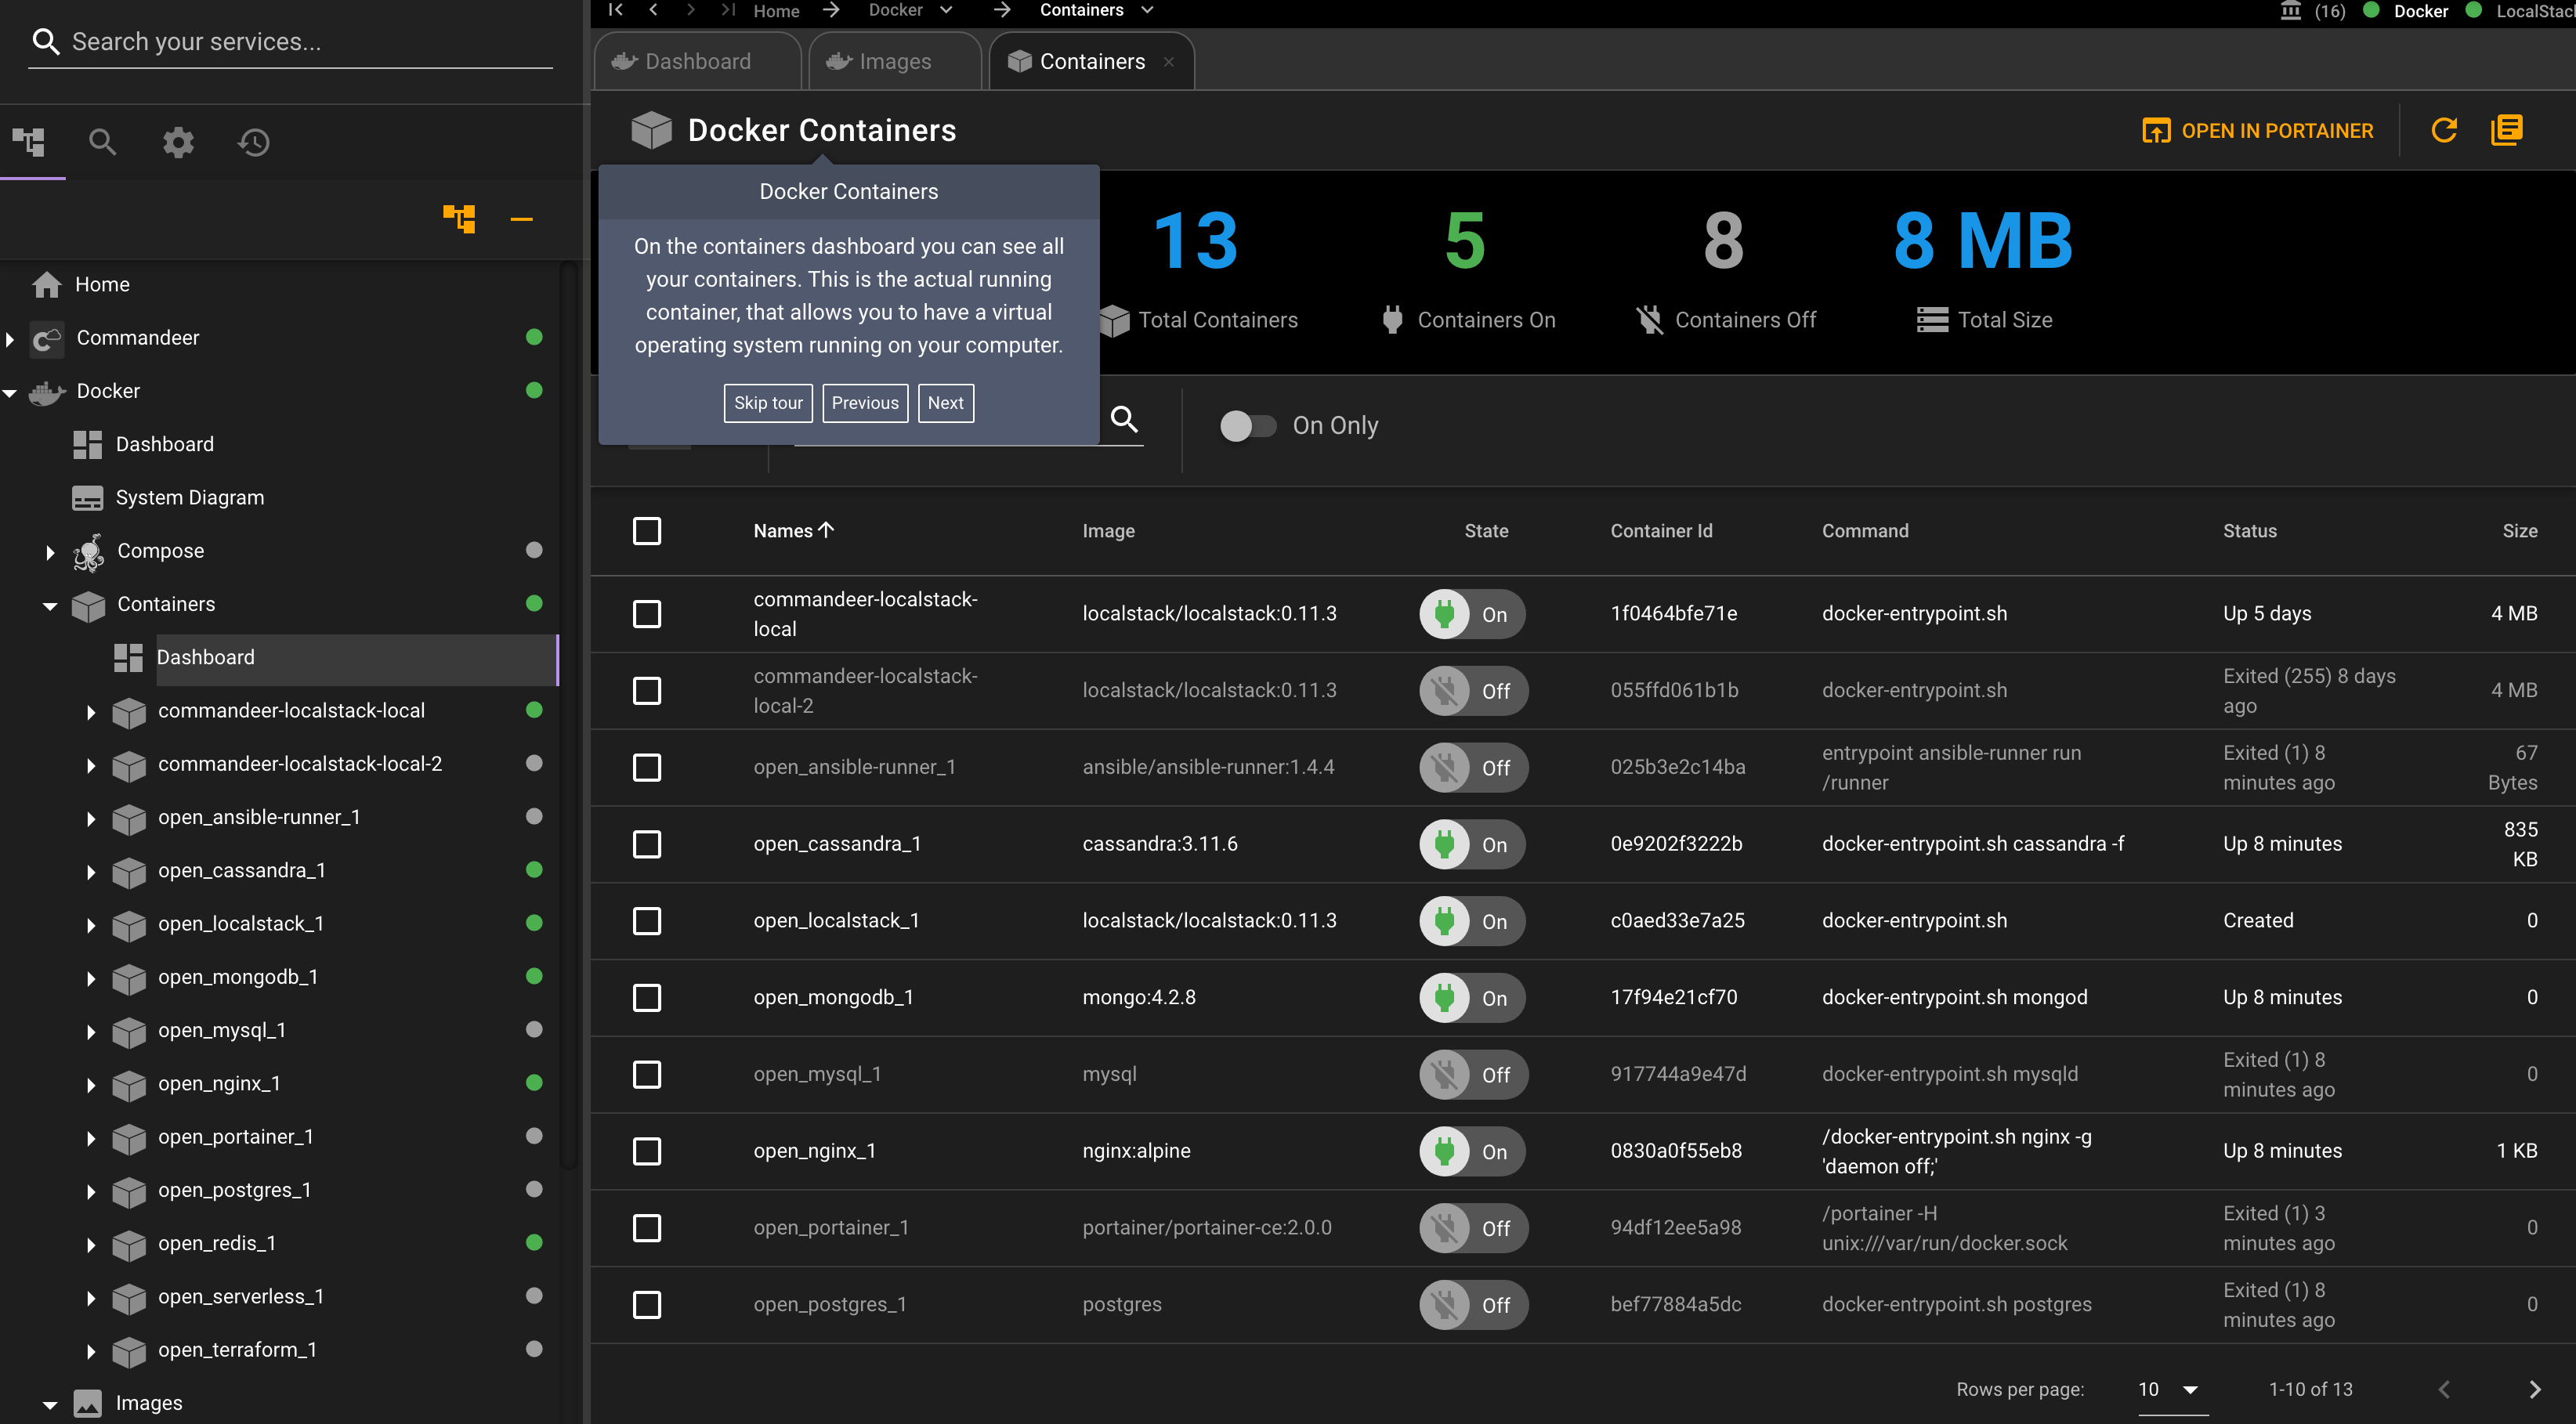Screen dimensions: 2576x1424
Task: Collapse the Containers tree node
Action: 50,606
